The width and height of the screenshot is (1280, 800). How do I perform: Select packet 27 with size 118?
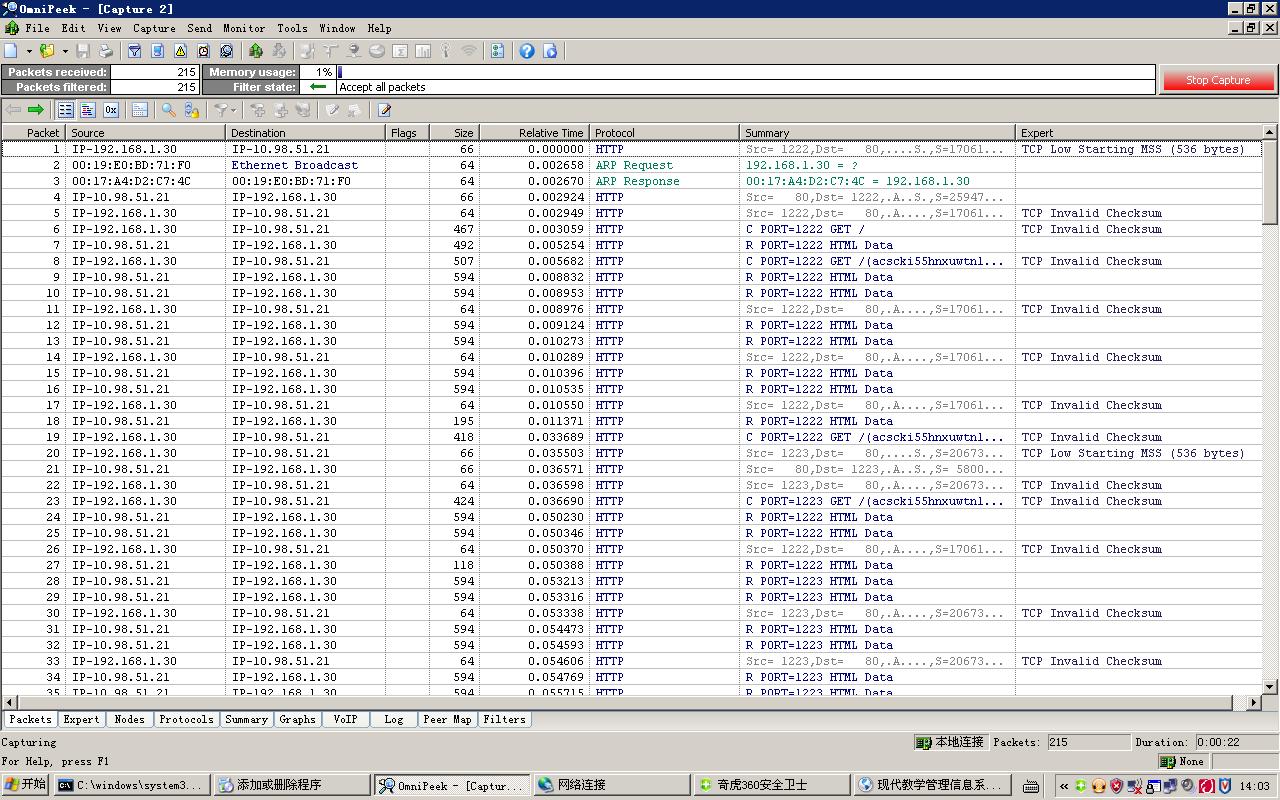coord(631,565)
